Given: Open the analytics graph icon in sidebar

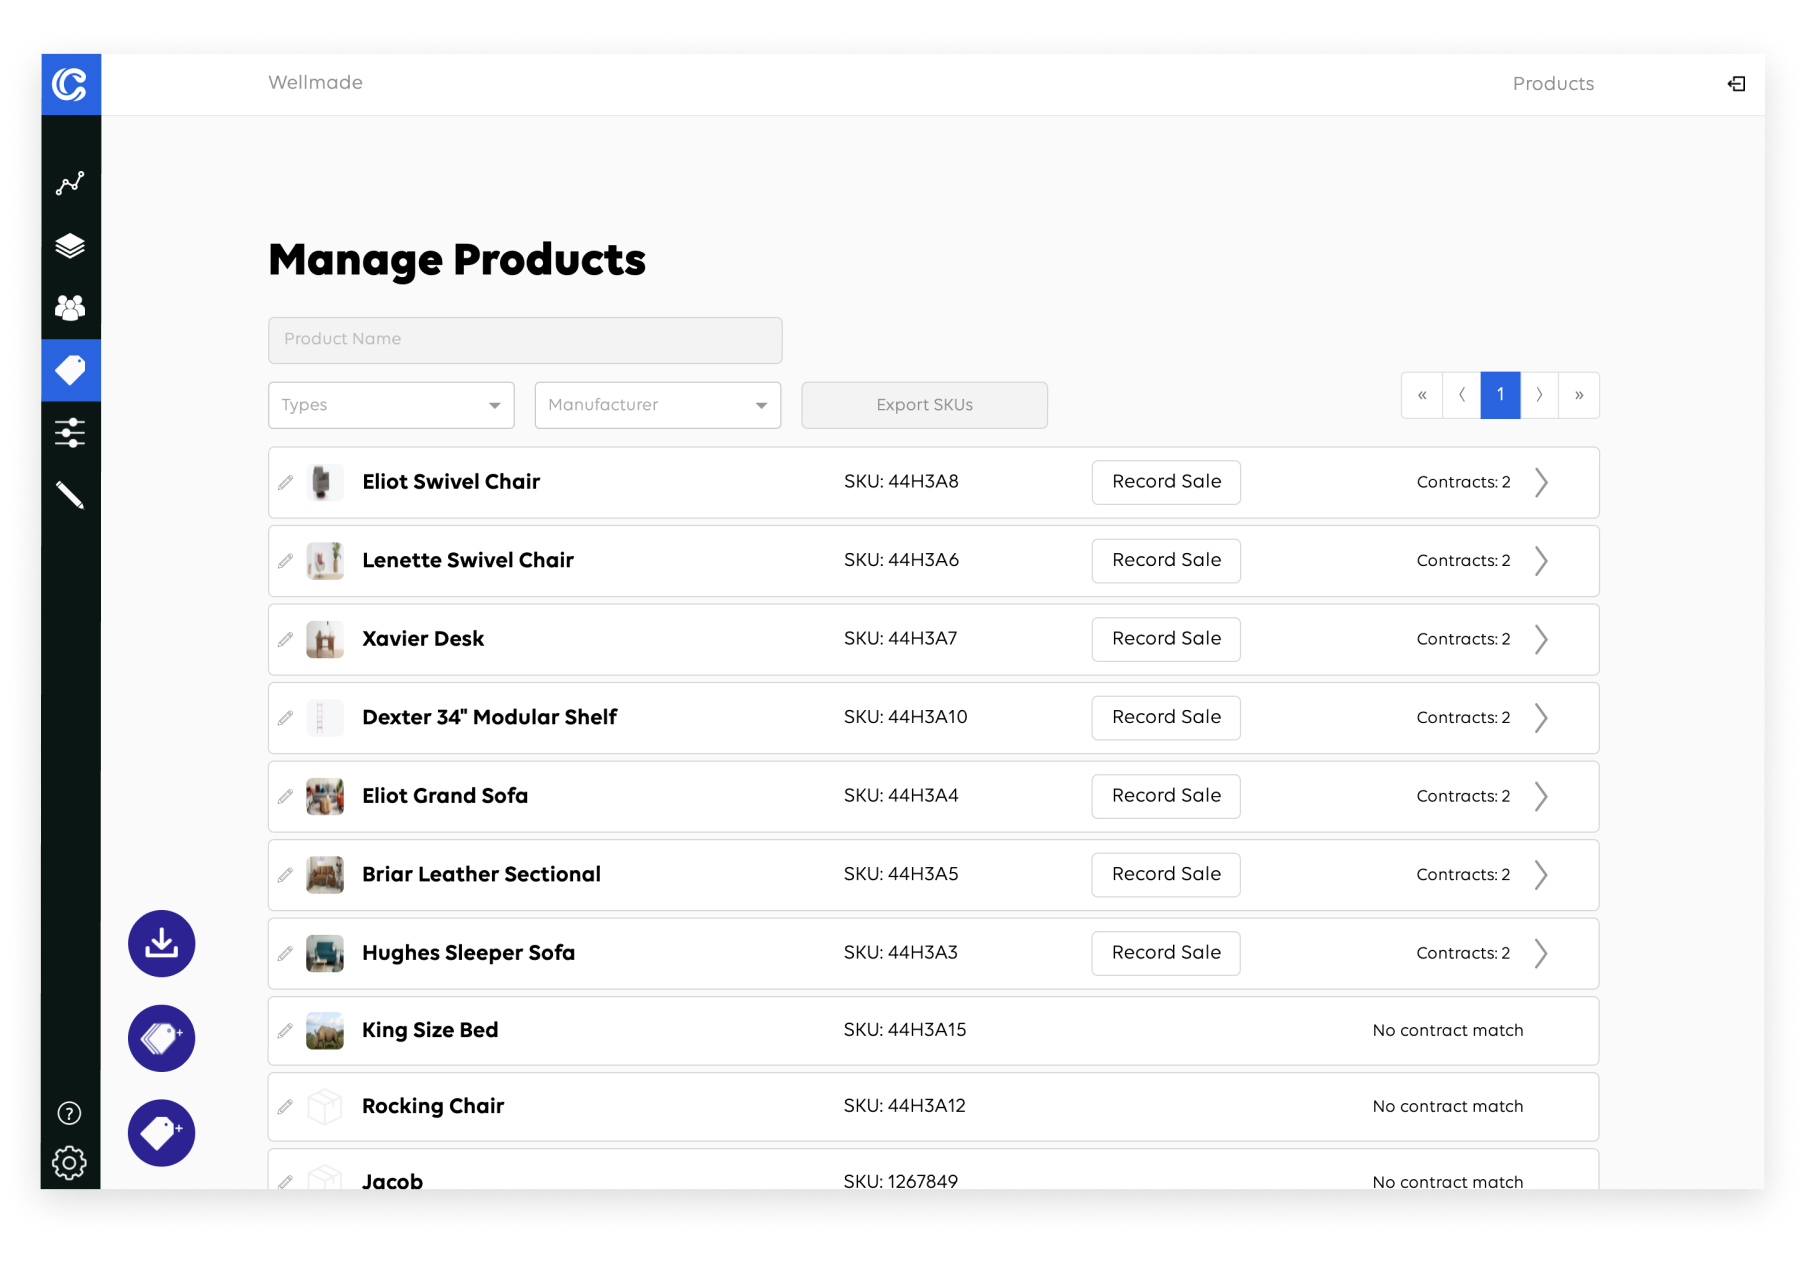Looking at the screenshot, I should [70, 184].
